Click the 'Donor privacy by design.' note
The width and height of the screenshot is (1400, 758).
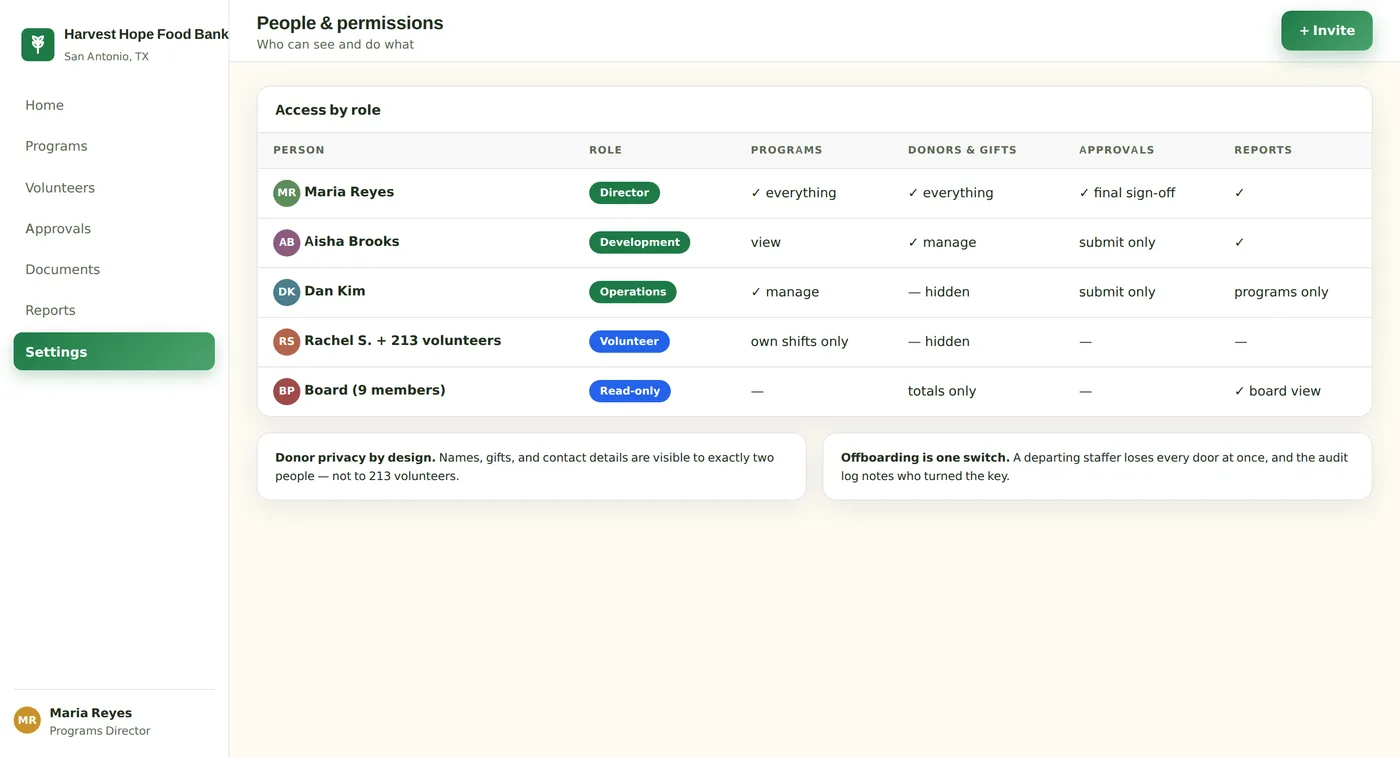pyautogui.click(x=532, y=467)
